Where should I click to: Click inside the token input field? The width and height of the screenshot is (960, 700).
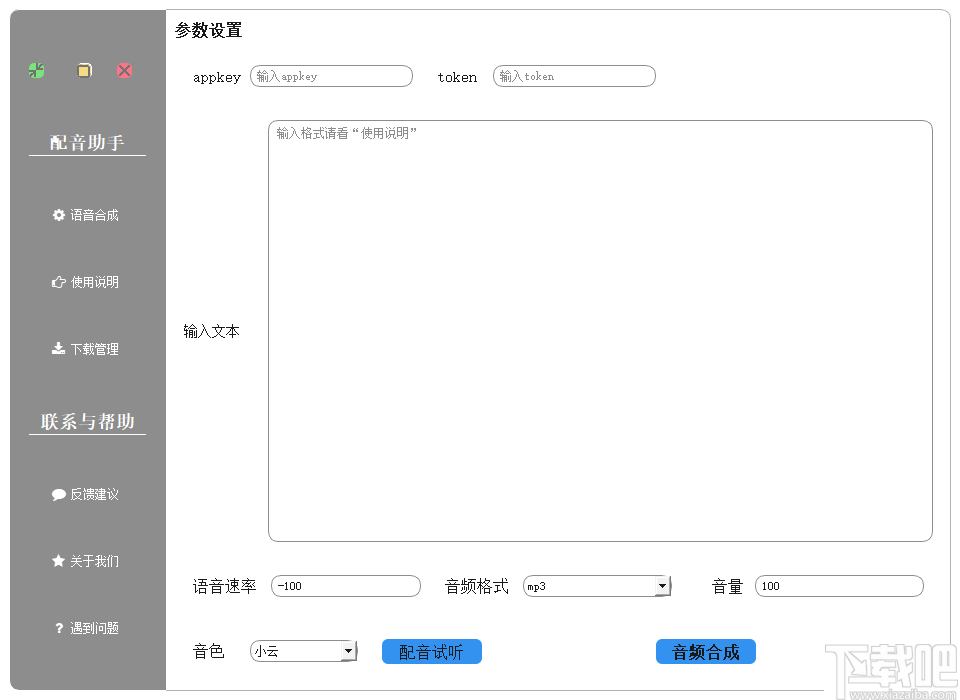tap(574, 76)
